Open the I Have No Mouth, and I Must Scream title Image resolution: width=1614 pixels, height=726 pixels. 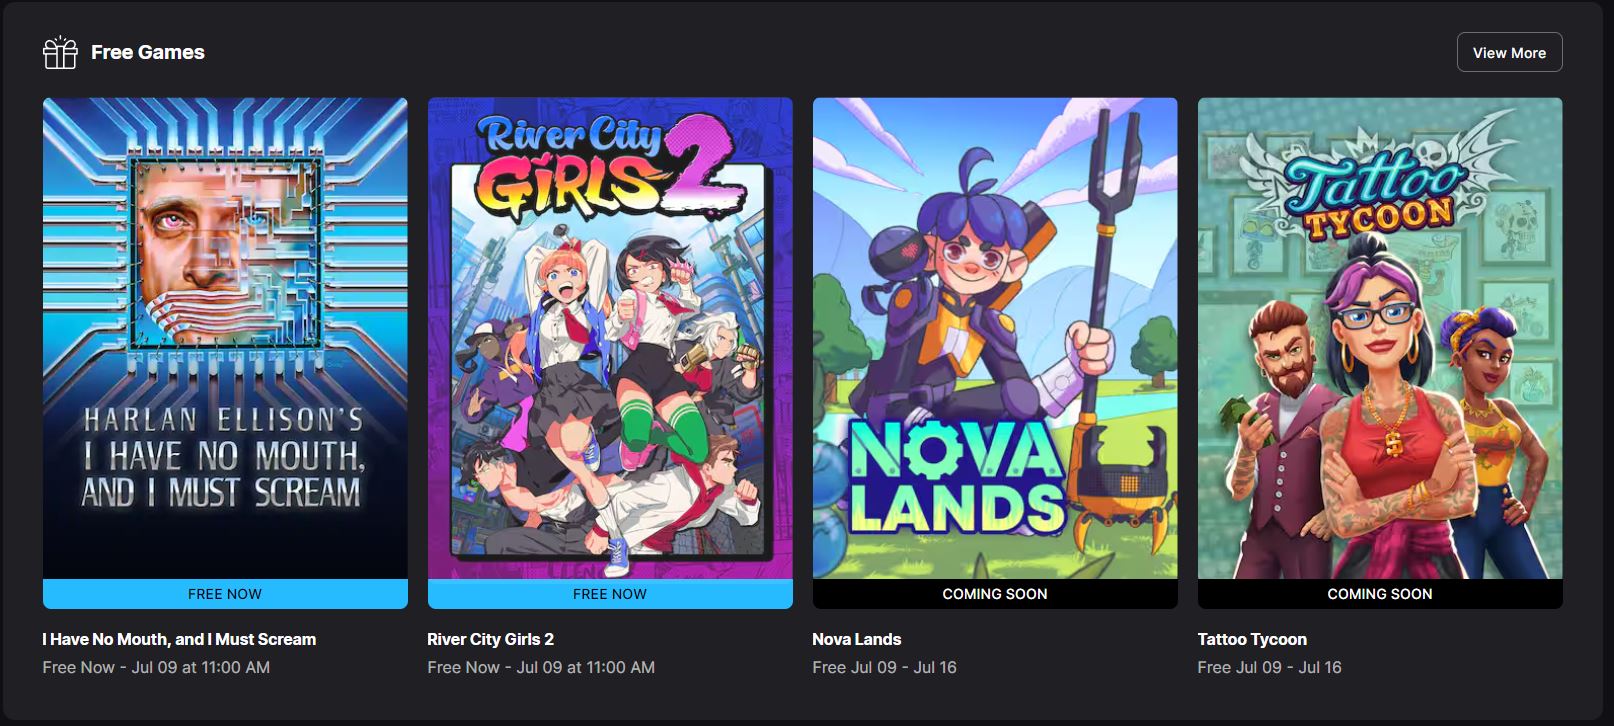coord(179,639)
